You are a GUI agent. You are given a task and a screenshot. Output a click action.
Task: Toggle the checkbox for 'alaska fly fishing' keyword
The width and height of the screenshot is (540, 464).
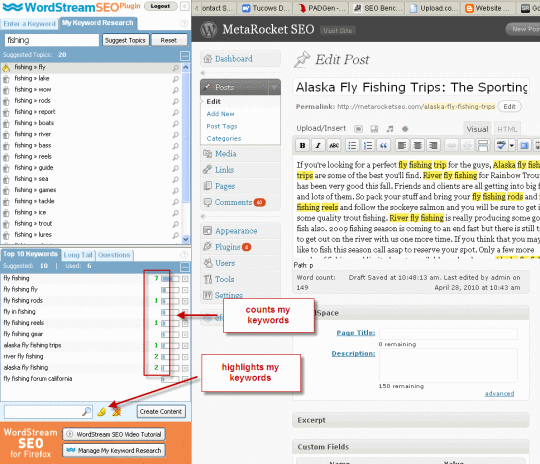point(185,368)
